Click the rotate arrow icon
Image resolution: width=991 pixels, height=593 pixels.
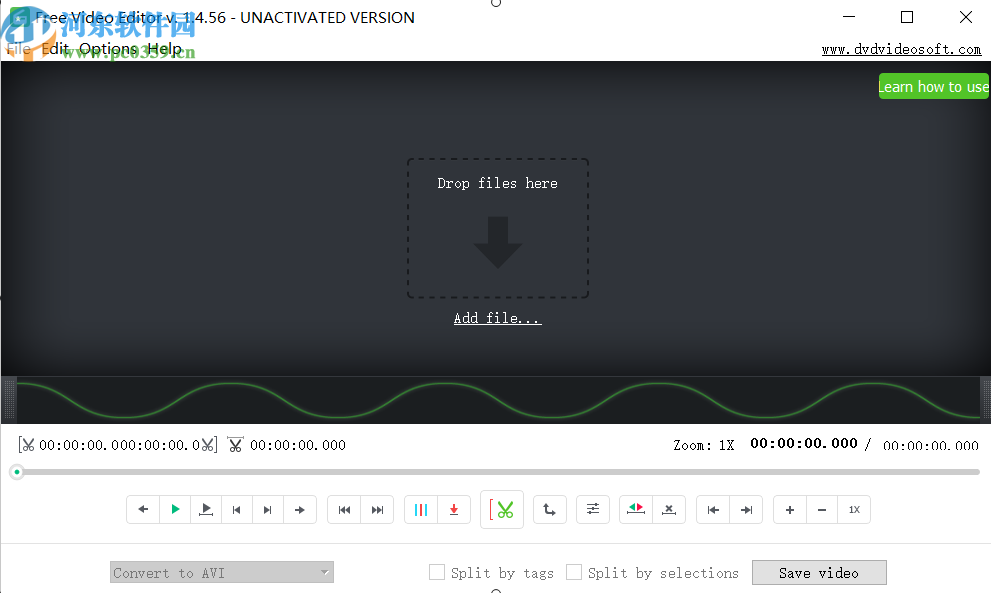pyautogui.click(x=550, y=510)
